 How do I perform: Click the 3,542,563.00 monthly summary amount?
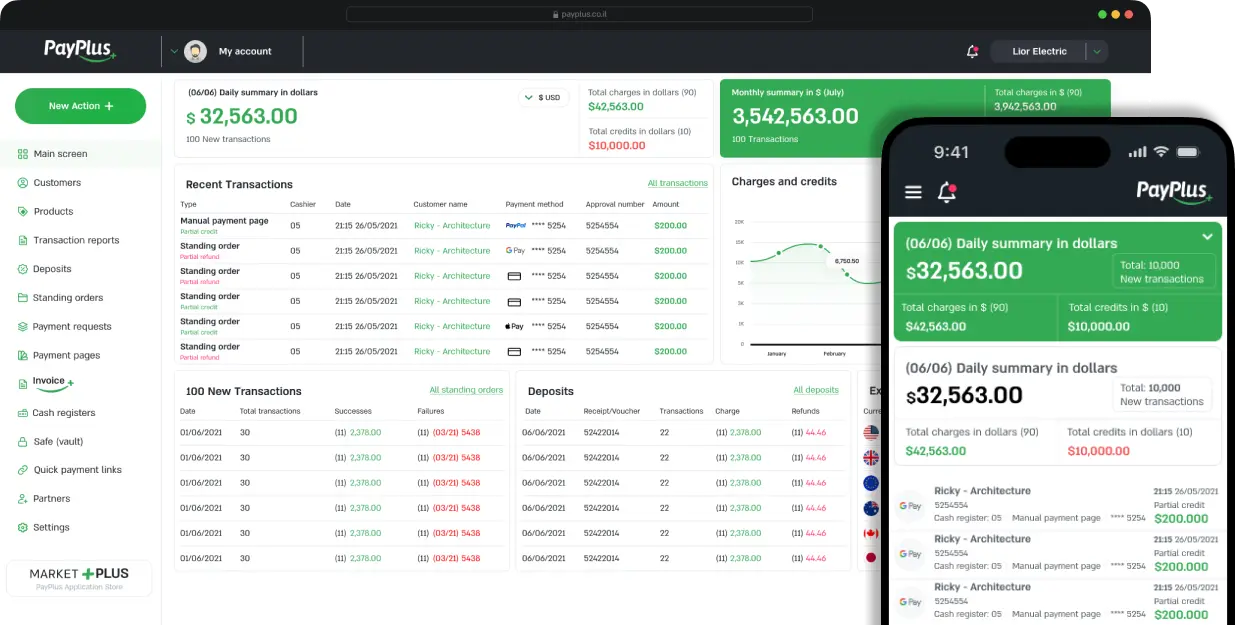(795, 116)
